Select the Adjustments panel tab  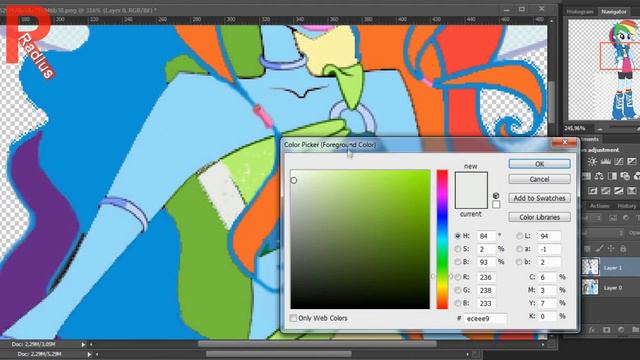tap(589, 139)
